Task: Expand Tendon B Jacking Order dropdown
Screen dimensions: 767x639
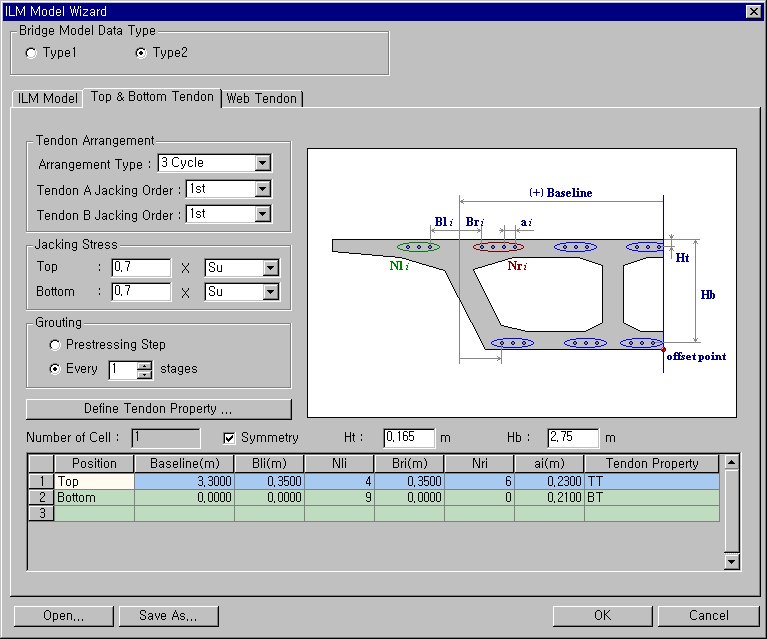Action: click(x=262, y=214)
